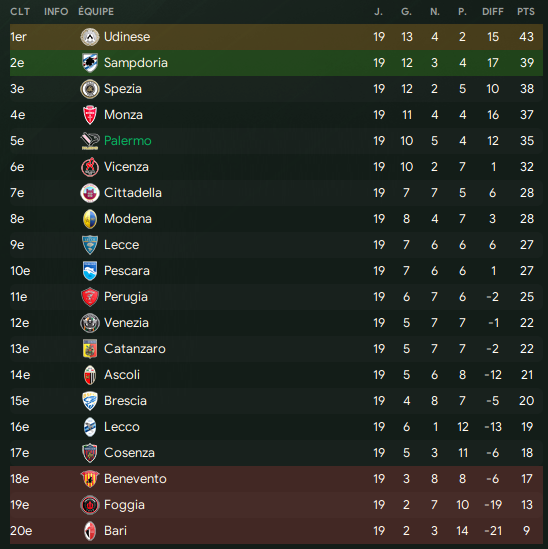Open the Foggia team page
The height and width of the screenshot is (549, 548).
pos(124,505)
